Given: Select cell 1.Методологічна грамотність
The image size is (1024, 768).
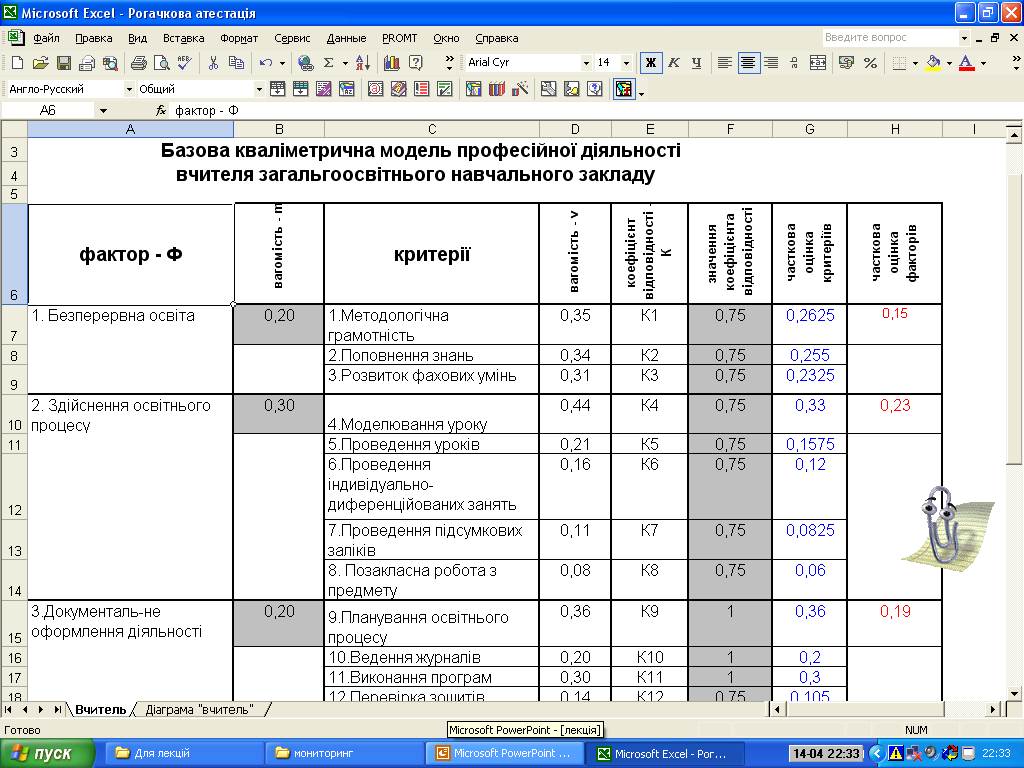Looking at the screenshot, I should tap(432, 325).
